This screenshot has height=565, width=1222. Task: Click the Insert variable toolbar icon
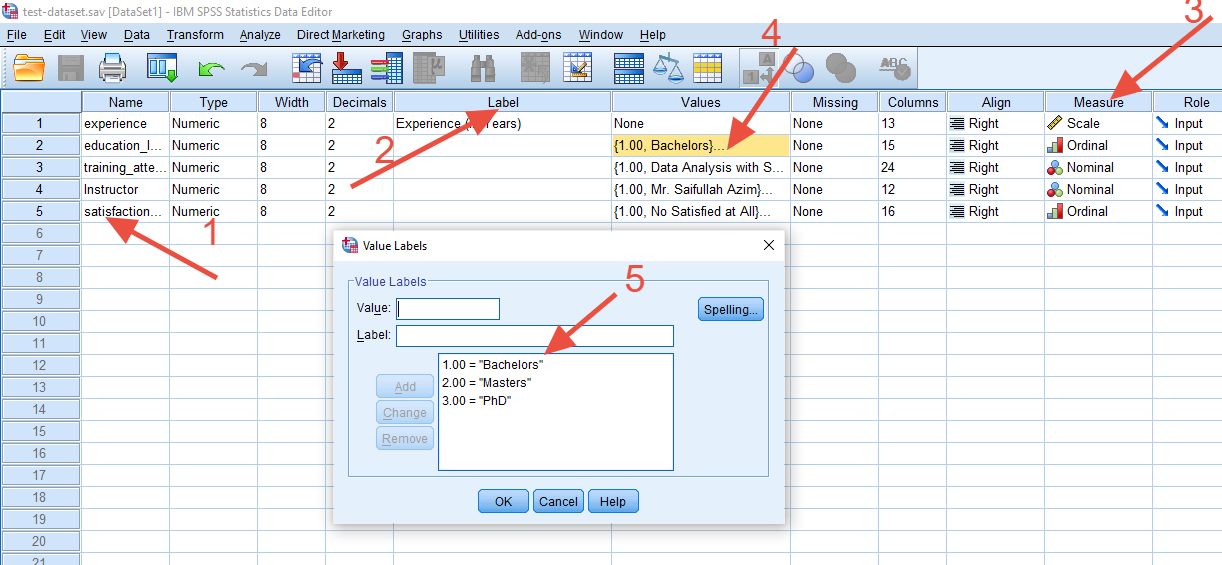coord(577,68)
